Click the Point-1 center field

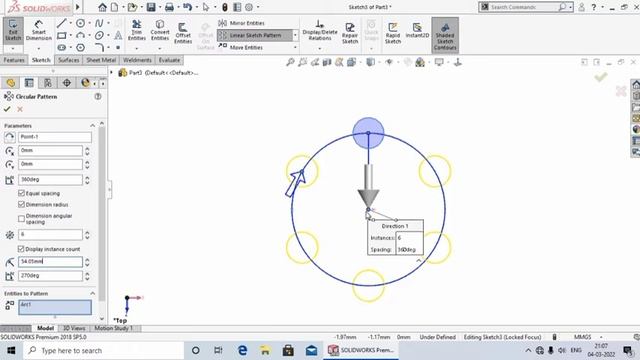click(x=55, y=137)
